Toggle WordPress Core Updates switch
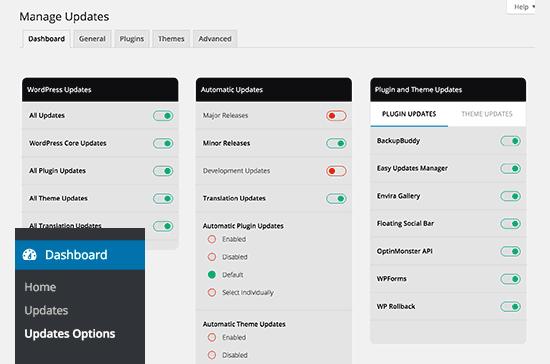550x364 pixels. click(163, 143)
